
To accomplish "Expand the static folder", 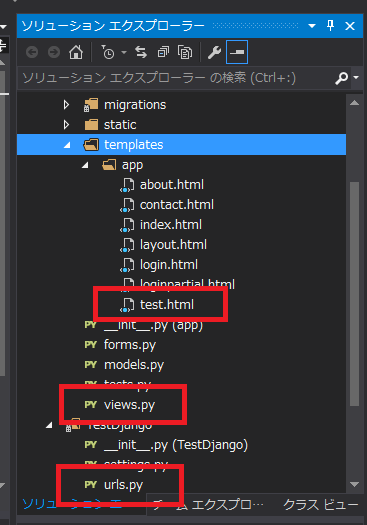I will pyautogui.click(x=66, y=125).
